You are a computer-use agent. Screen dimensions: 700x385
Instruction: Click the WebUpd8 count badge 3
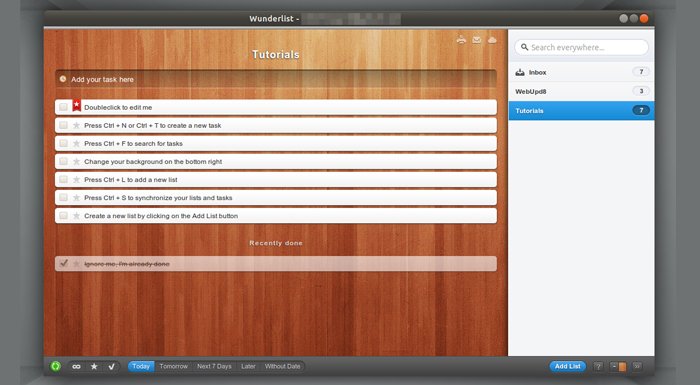[641, 91]
